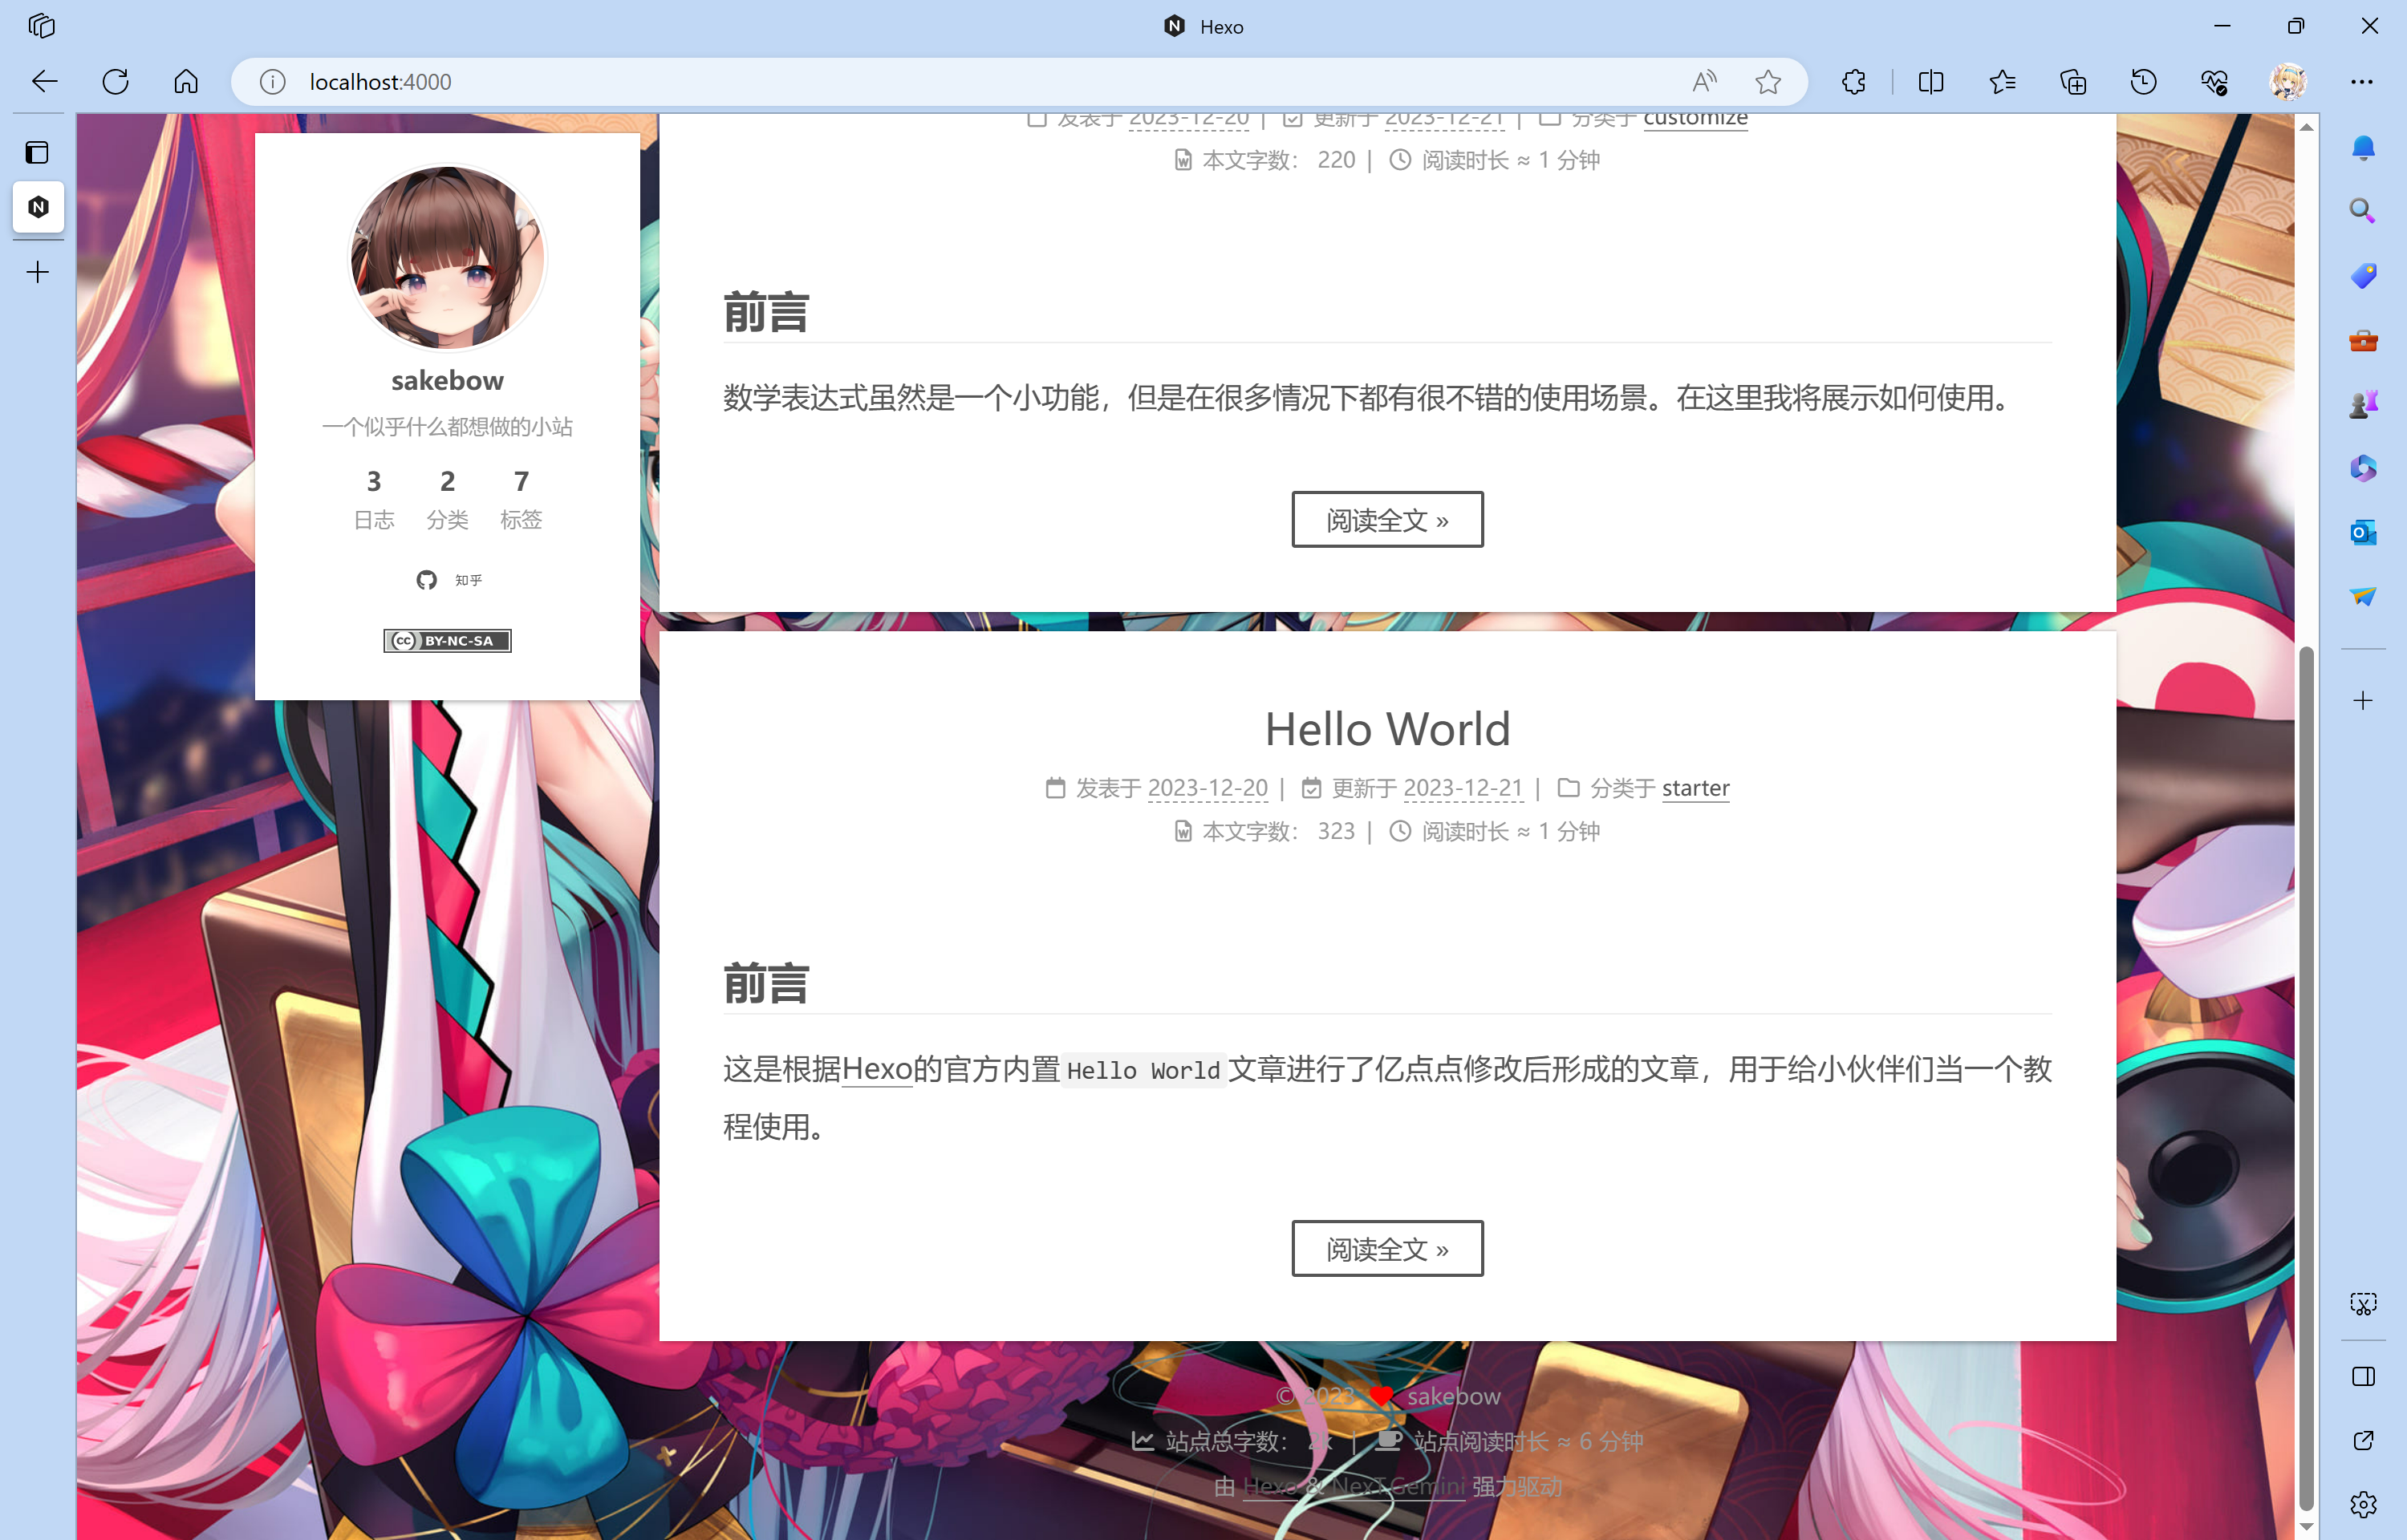The image size is (2407, 1540).
Task: Open the GitHub profile icon
Action: click(x=427, y=580)
